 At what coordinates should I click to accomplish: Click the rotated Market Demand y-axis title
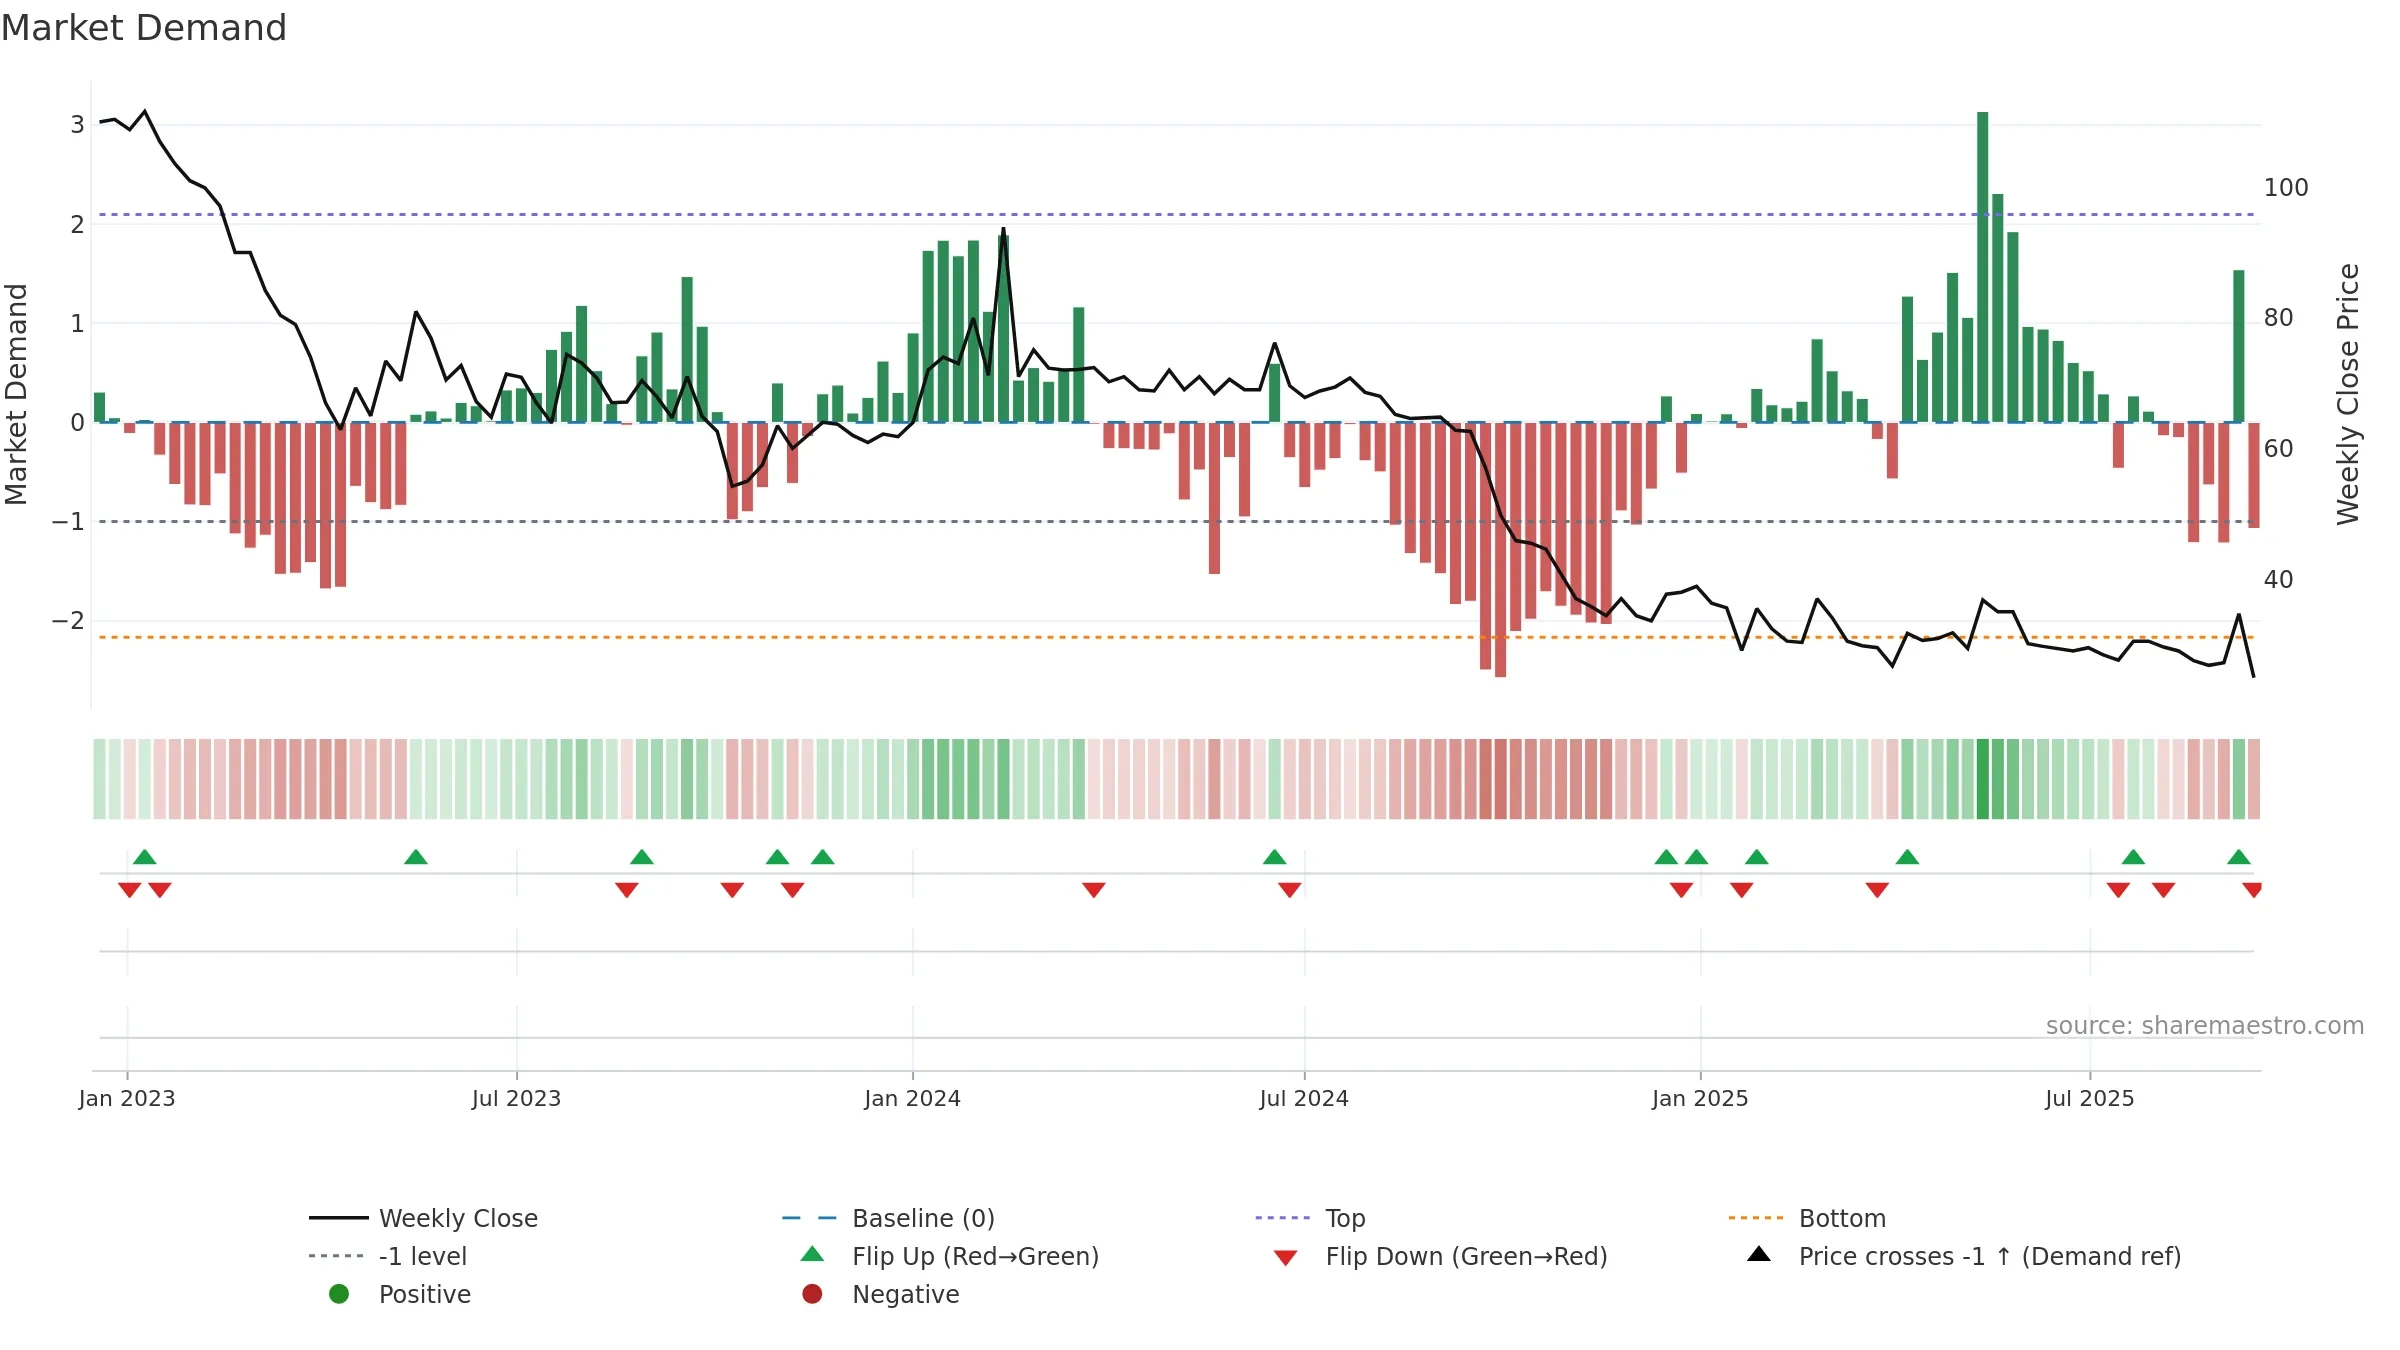16,394
